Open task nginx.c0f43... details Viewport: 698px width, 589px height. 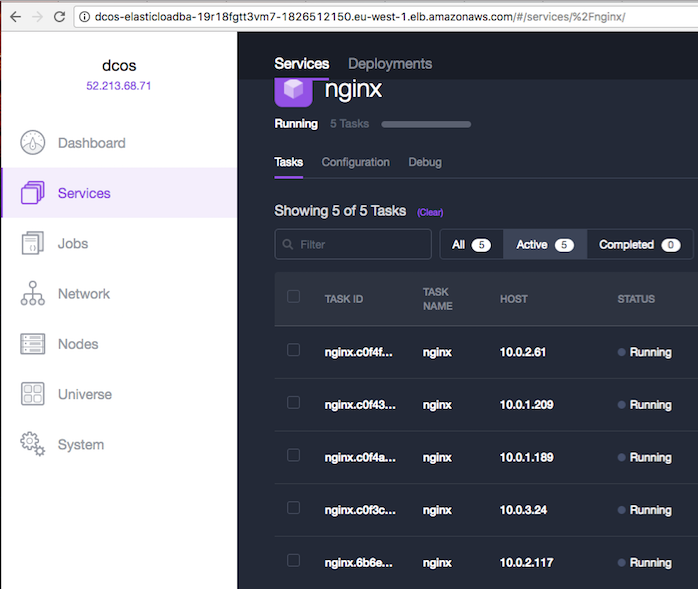360,405
